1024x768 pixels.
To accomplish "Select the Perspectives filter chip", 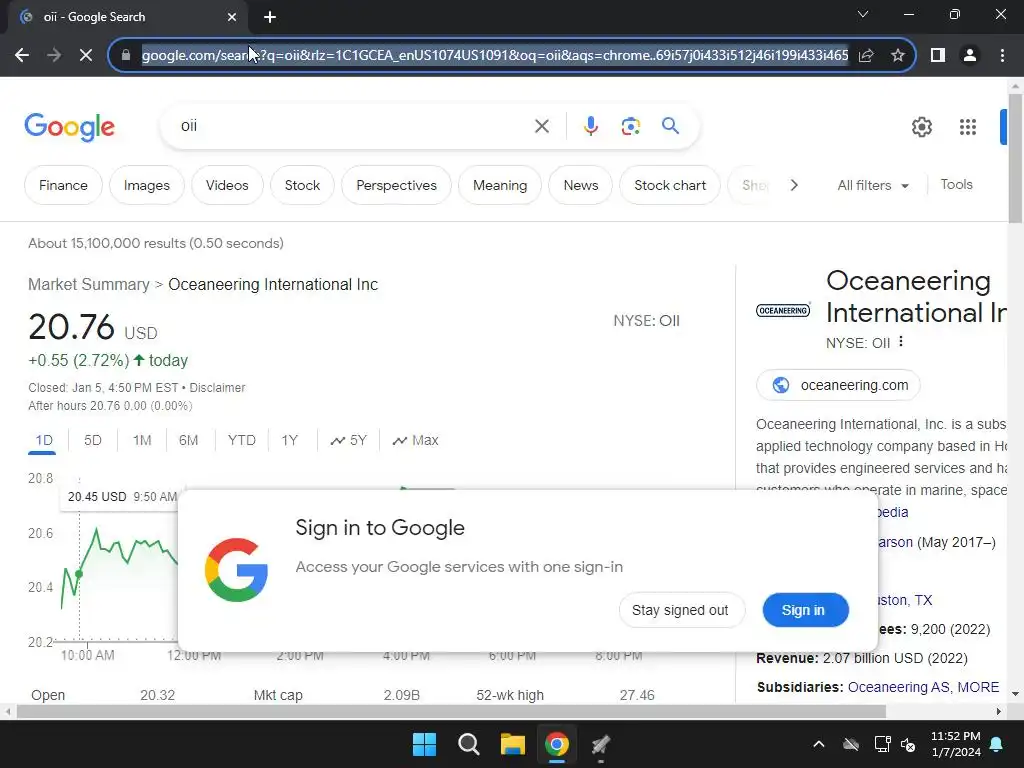I will tap(396, 185).
